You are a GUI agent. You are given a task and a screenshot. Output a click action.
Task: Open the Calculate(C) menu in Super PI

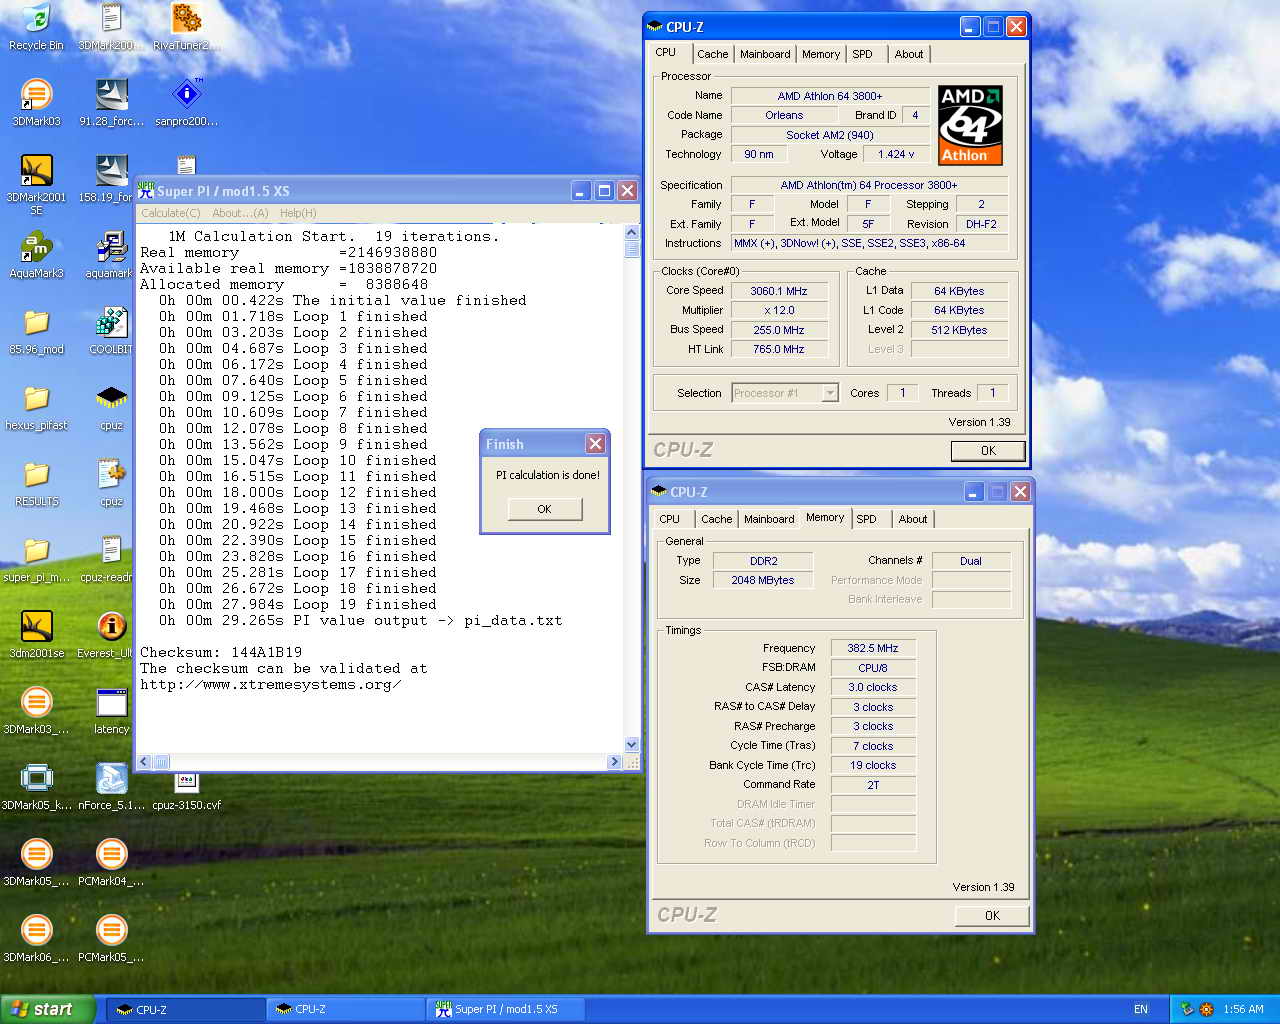tap(170, 213)
